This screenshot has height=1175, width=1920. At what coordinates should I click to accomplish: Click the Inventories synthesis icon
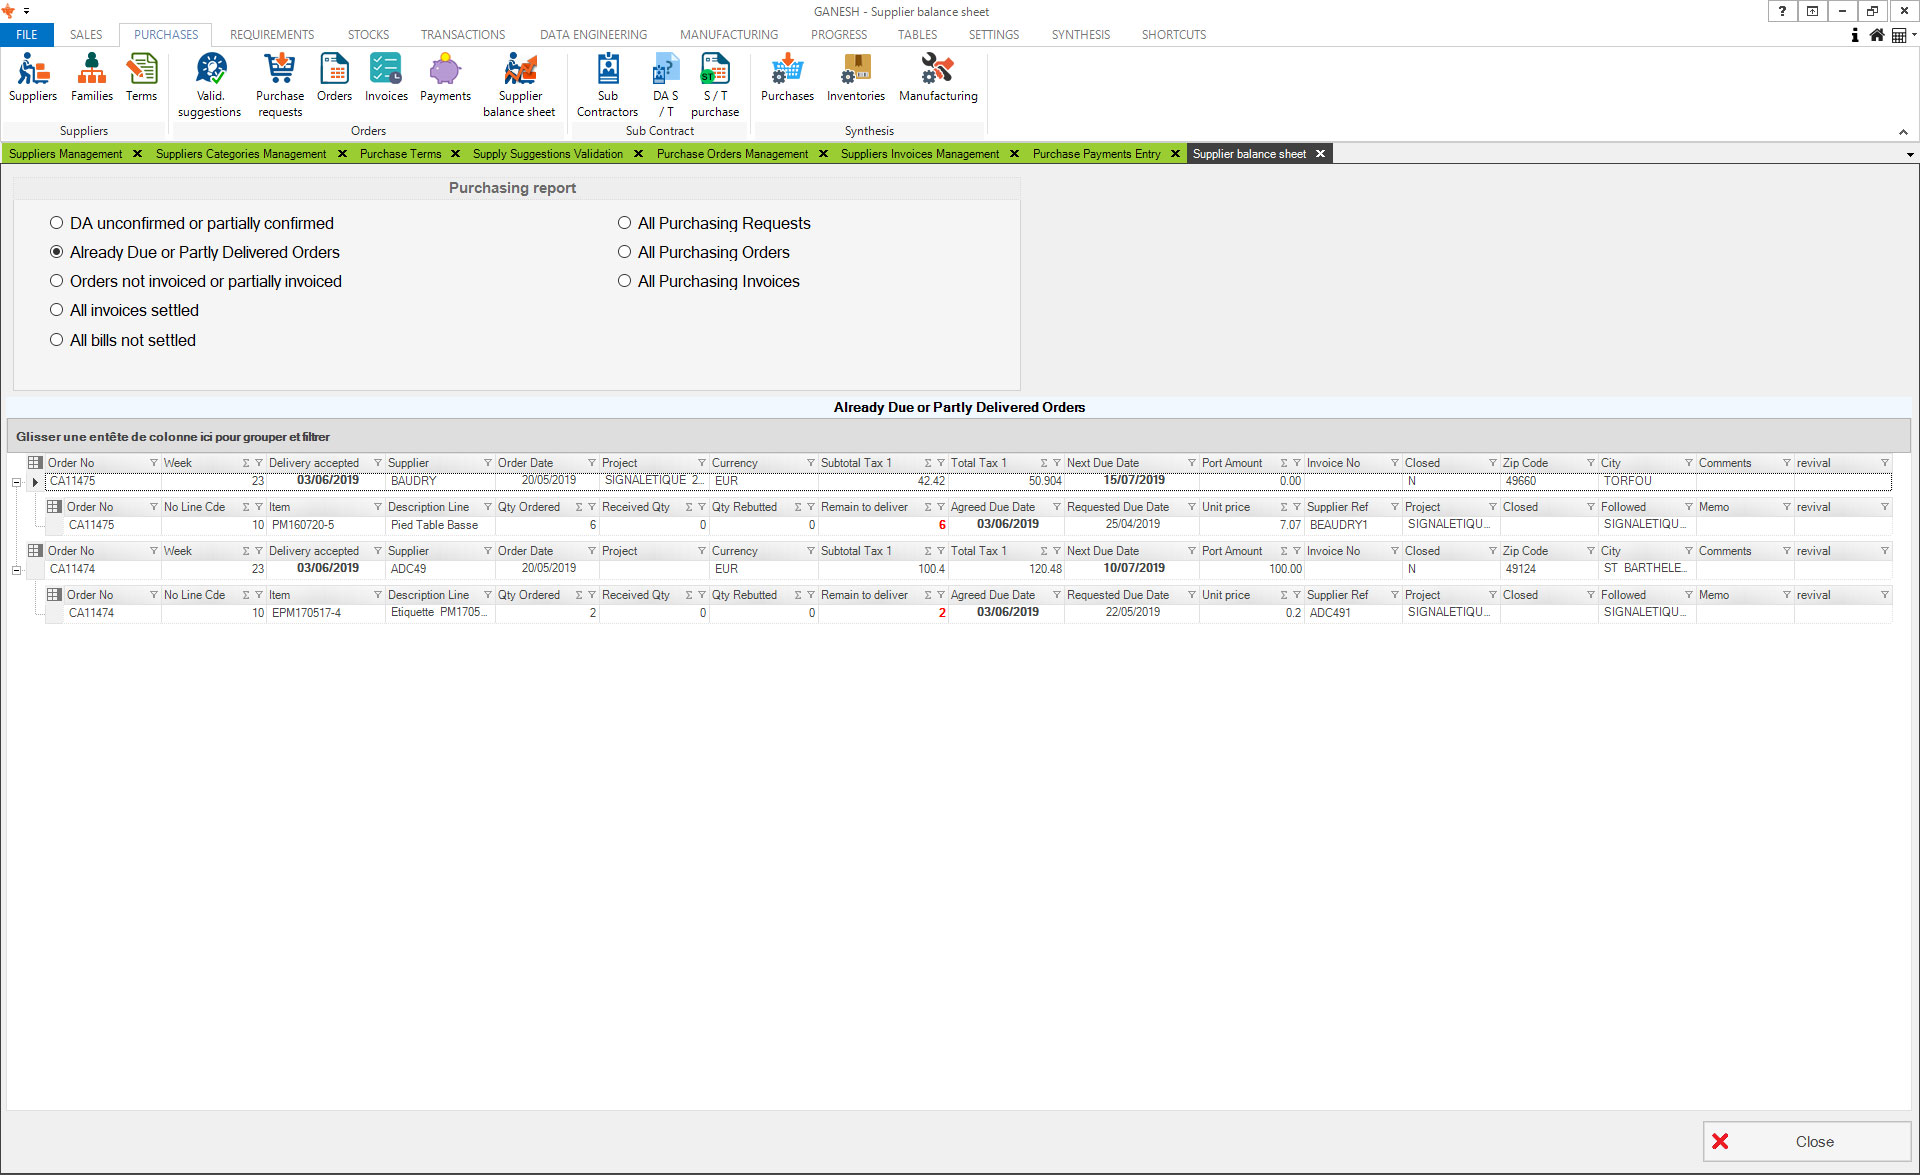[855, 78]
